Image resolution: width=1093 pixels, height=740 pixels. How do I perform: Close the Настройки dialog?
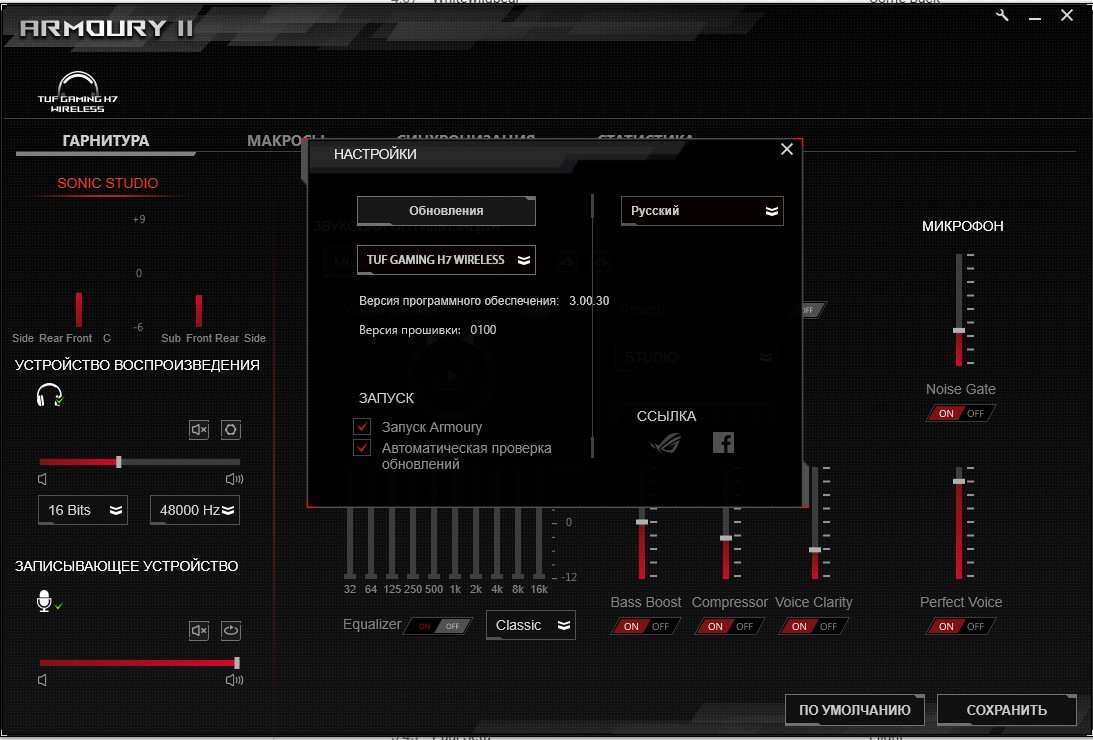coord(787,149)
